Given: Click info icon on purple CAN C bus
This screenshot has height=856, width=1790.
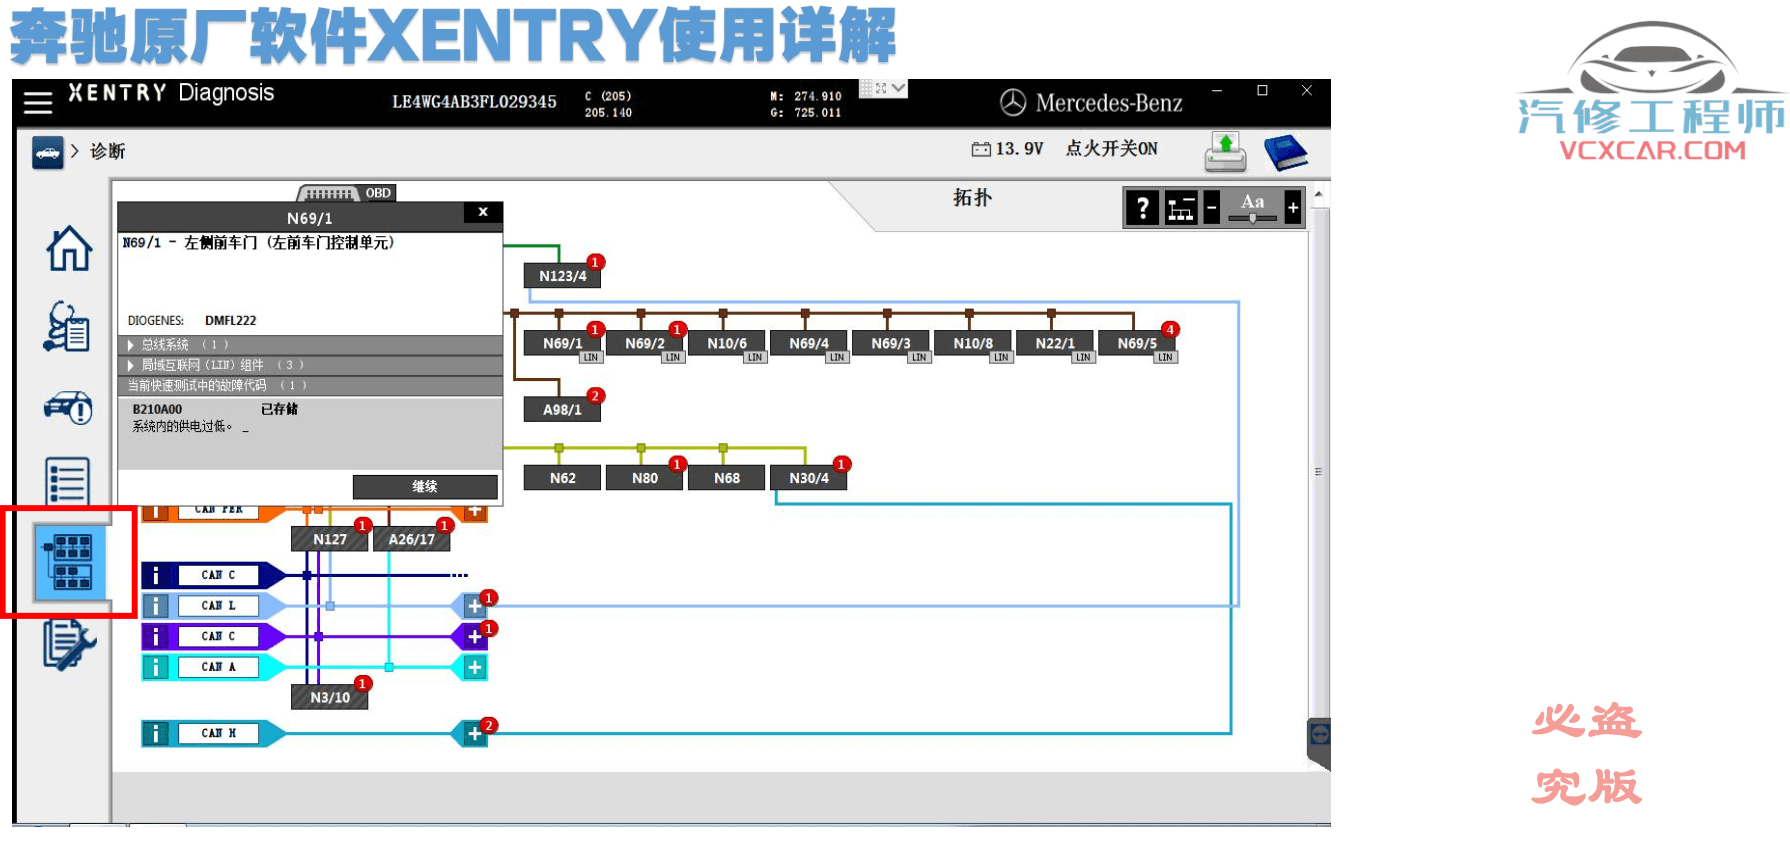Looking at the screenshot, I should click(x=156, y=636).
